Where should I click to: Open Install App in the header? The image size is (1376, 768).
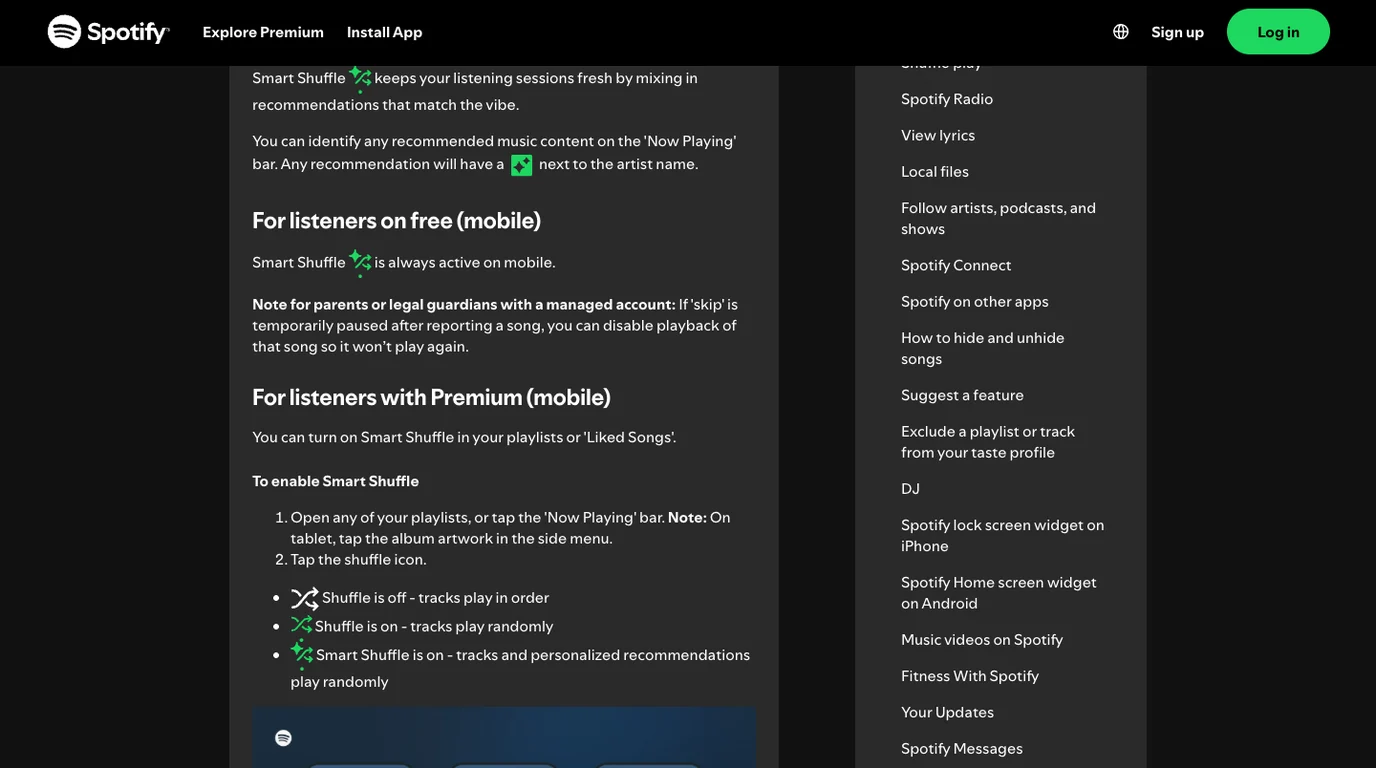(385, 32)
